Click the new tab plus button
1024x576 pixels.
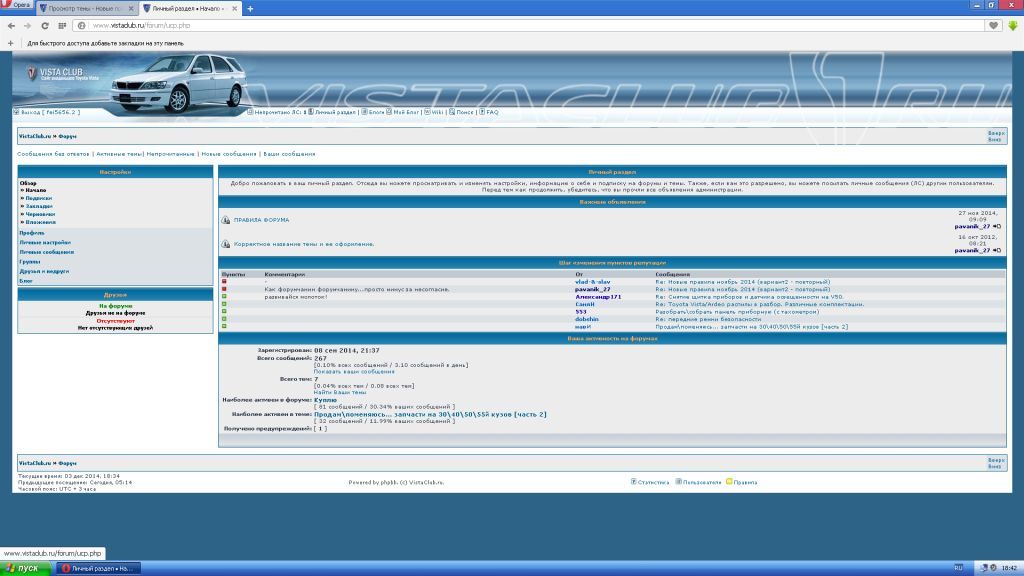point(250,8)
